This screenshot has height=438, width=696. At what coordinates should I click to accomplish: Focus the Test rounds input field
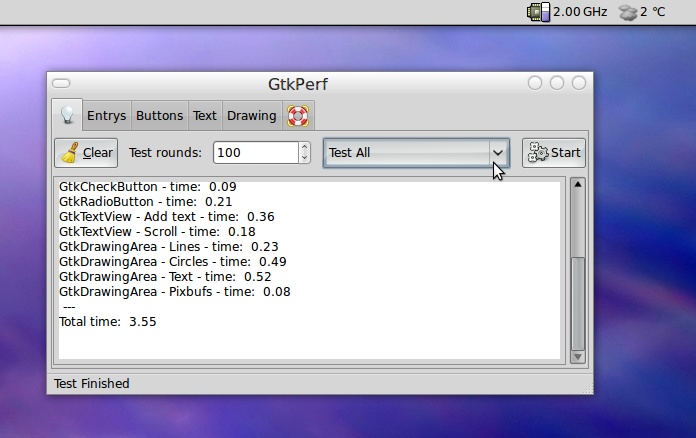(x=256, y=153)
